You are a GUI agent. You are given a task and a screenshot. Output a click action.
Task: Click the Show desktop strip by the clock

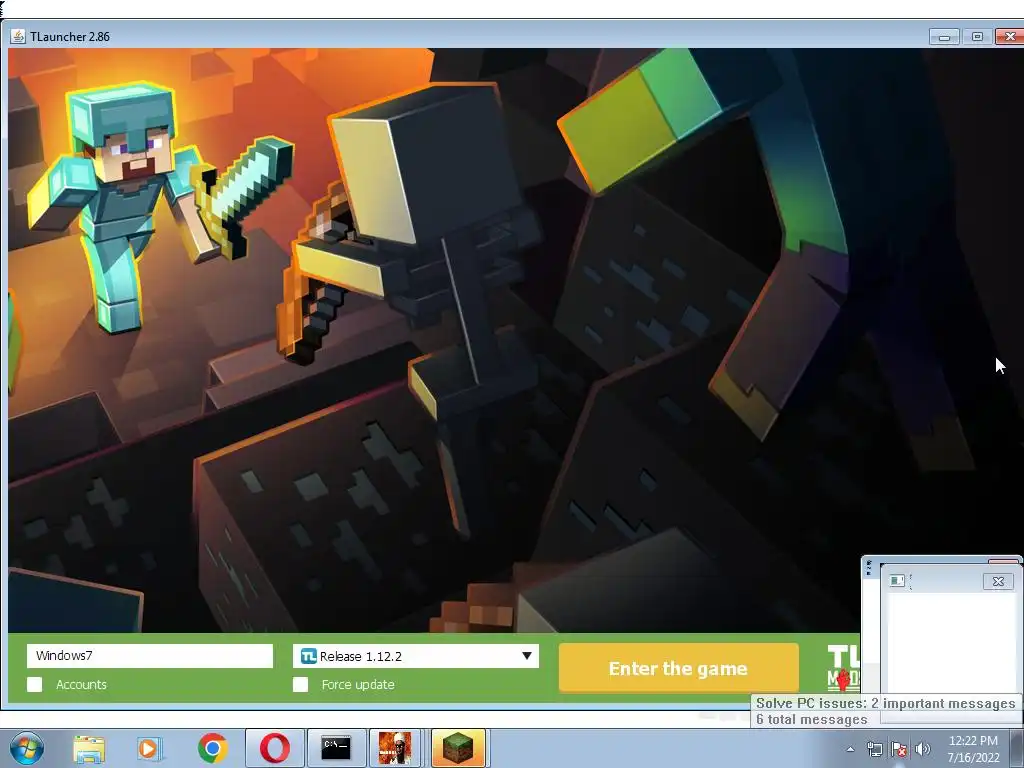pos(1017,748)
